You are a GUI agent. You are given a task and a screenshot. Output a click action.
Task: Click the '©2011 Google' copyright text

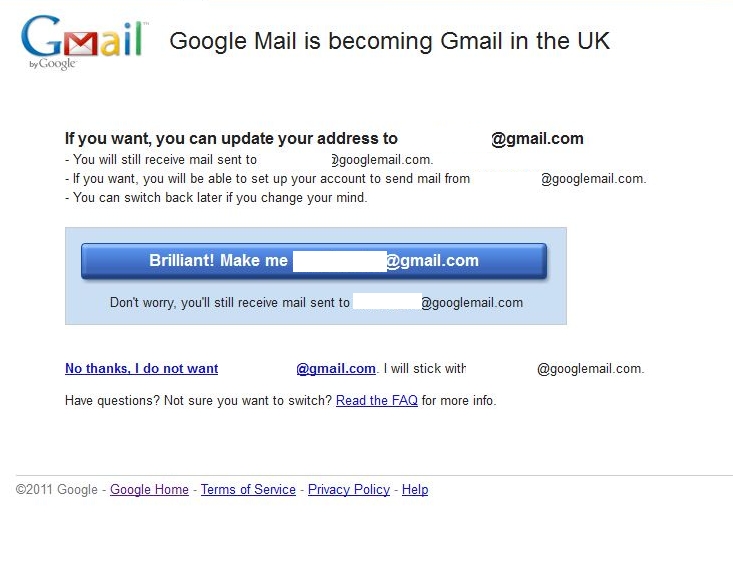coord(57,489)
